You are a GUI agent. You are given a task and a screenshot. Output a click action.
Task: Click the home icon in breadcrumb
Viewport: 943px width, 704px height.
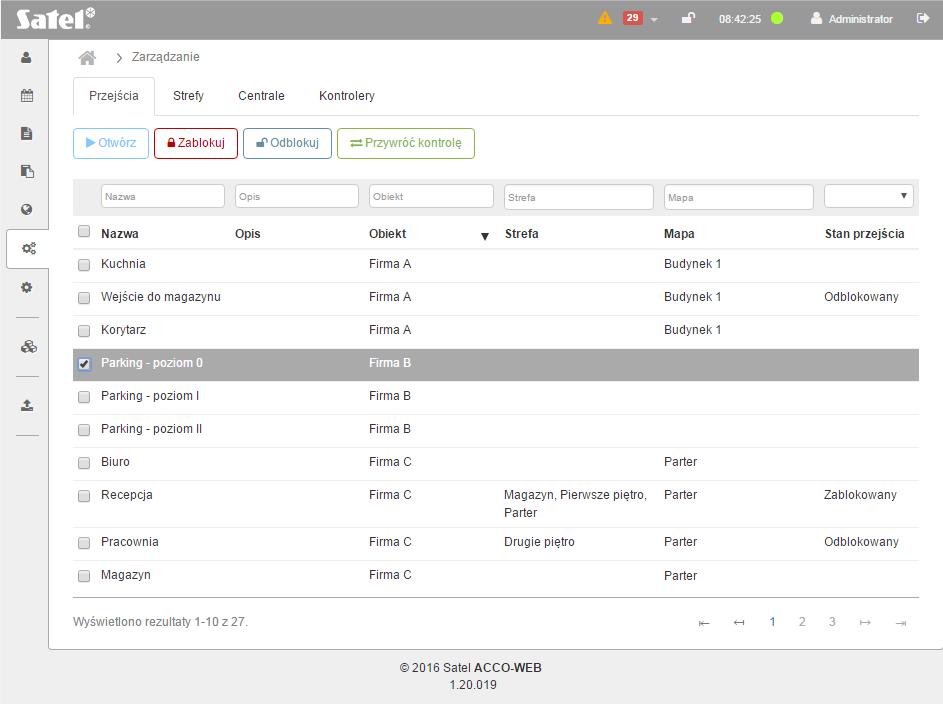click(87, 58)
